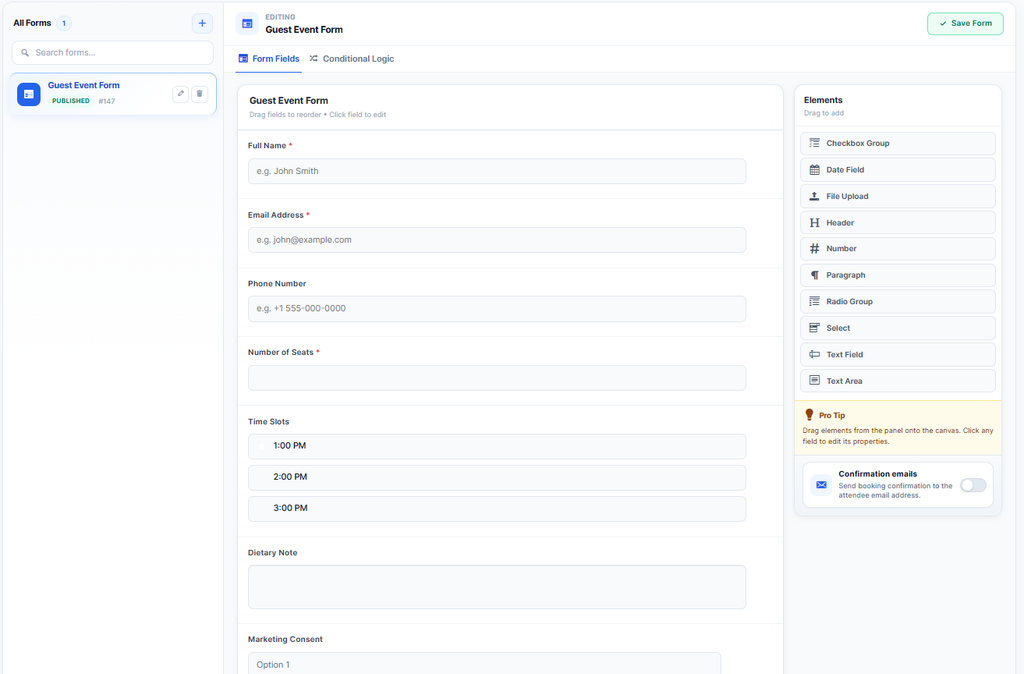Image resolution: width=1024 pixels, height=674 pixels.
Task: Switch to the Conditional Logic tab
Action: (x=351, y=59)
